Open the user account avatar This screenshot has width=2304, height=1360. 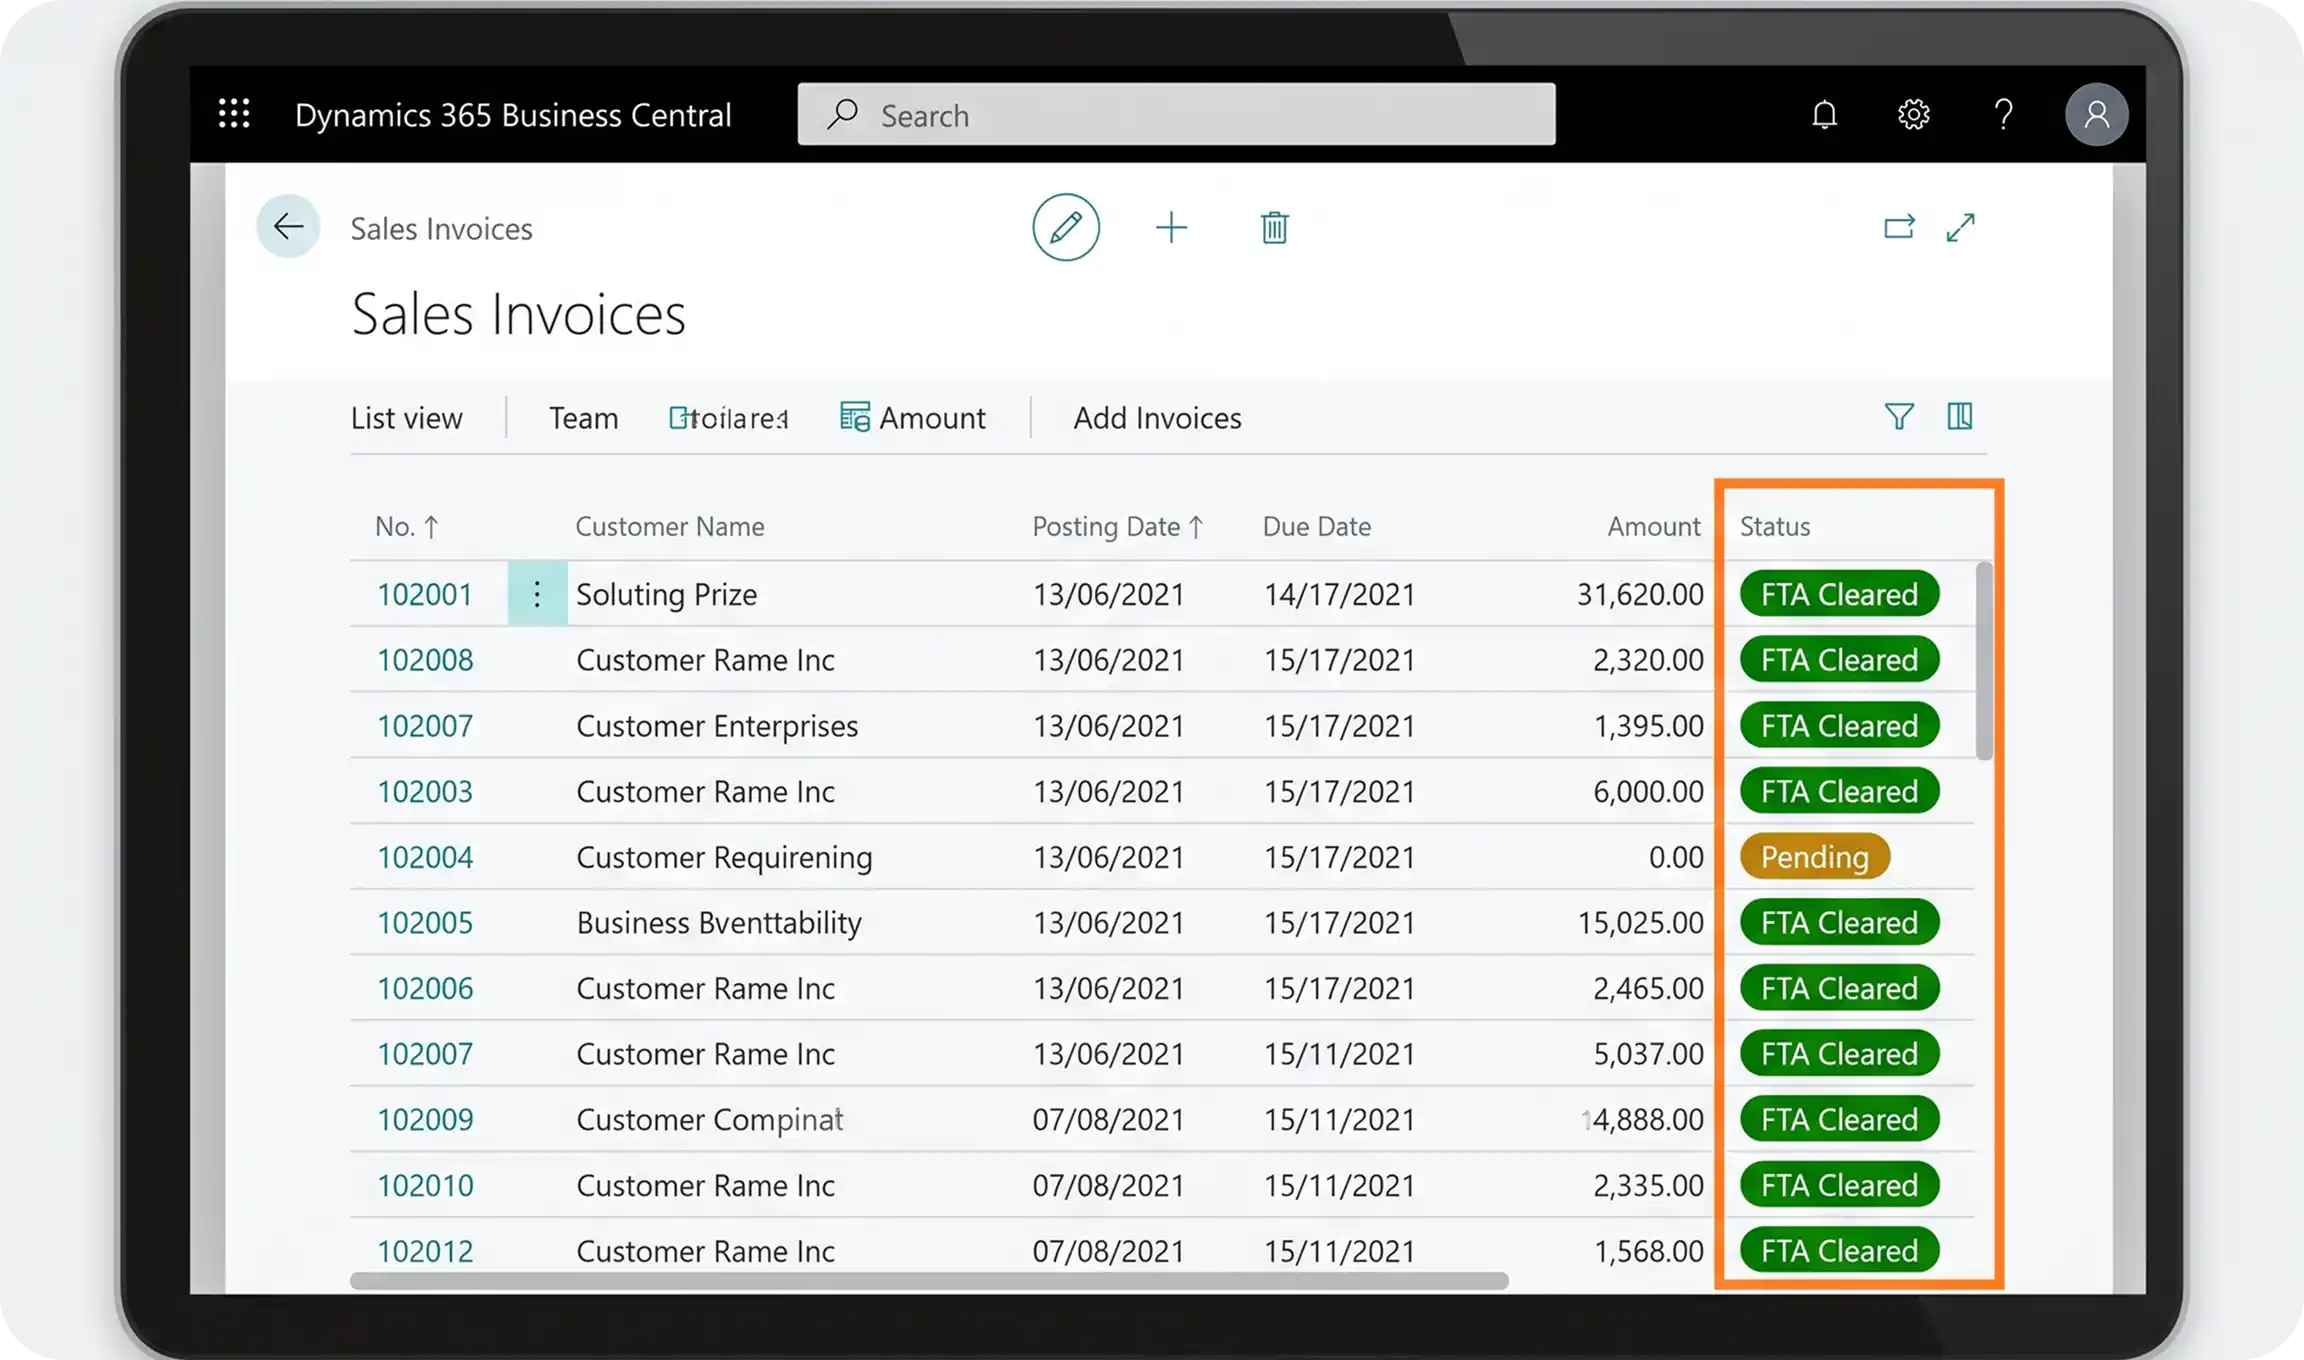(x=2096, y=115)
